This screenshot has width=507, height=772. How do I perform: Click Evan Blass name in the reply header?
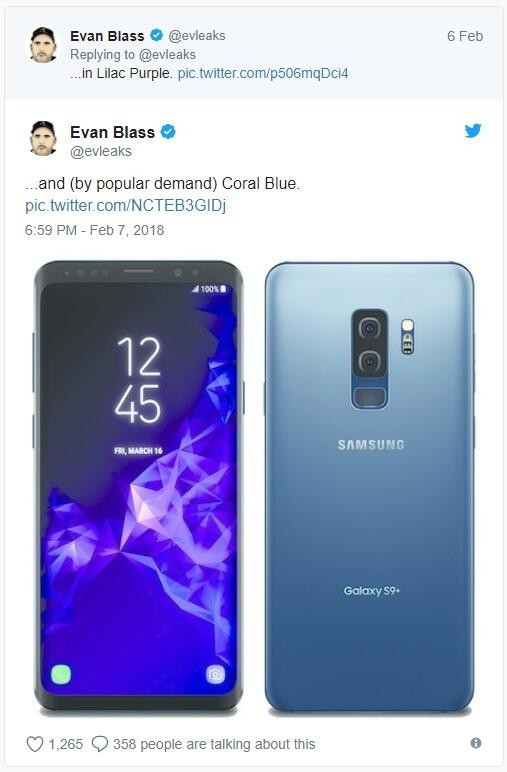(107, 36)
